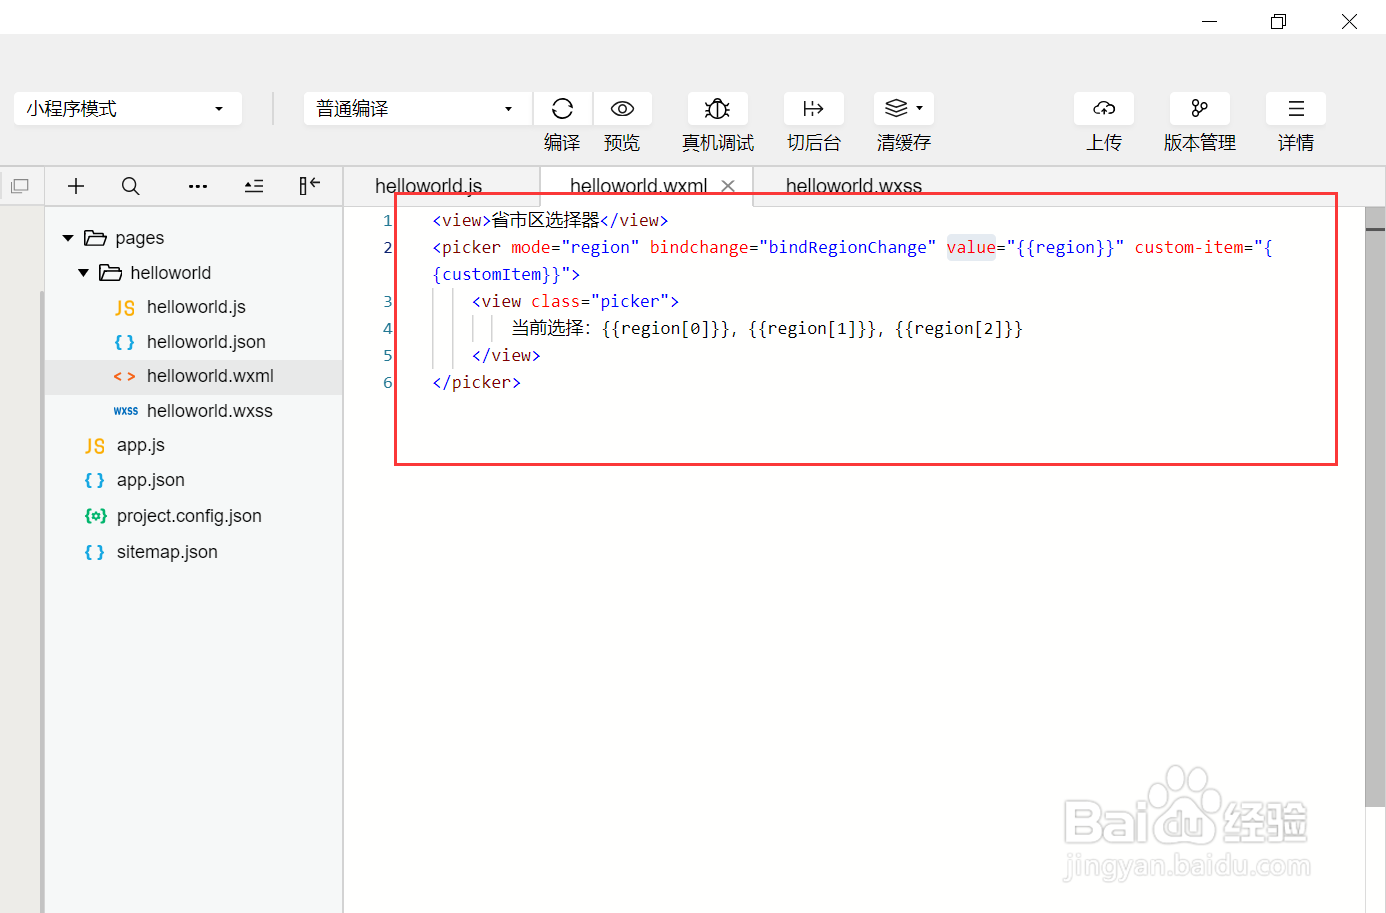Click the 当前选择 text in code
Viewport: 1386px width, 913px height.
click(x=547, y=328)
